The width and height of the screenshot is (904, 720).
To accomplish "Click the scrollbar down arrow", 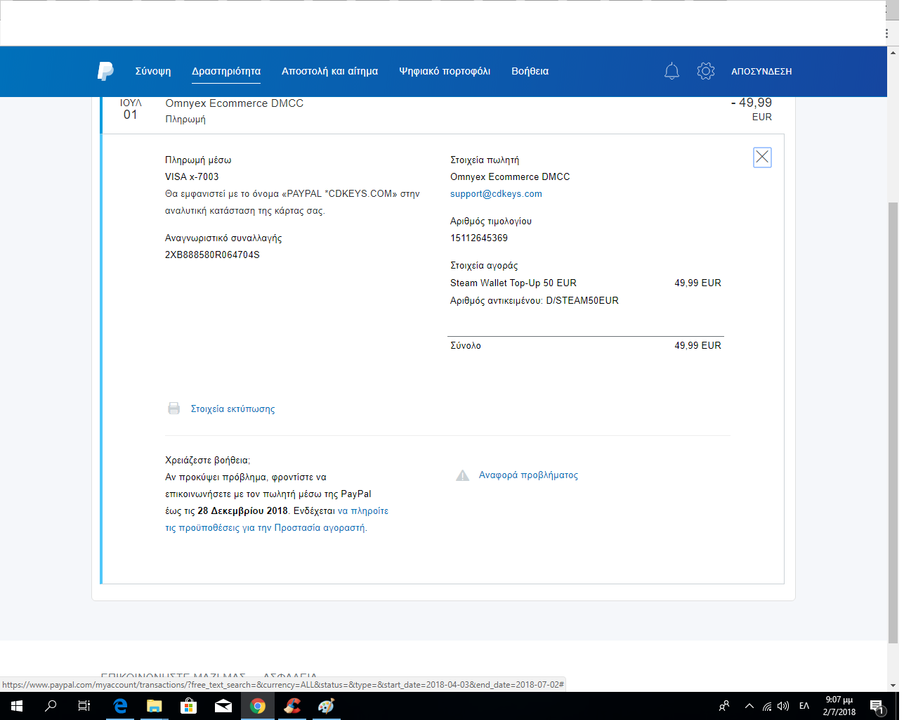I will tap(893, 685).
